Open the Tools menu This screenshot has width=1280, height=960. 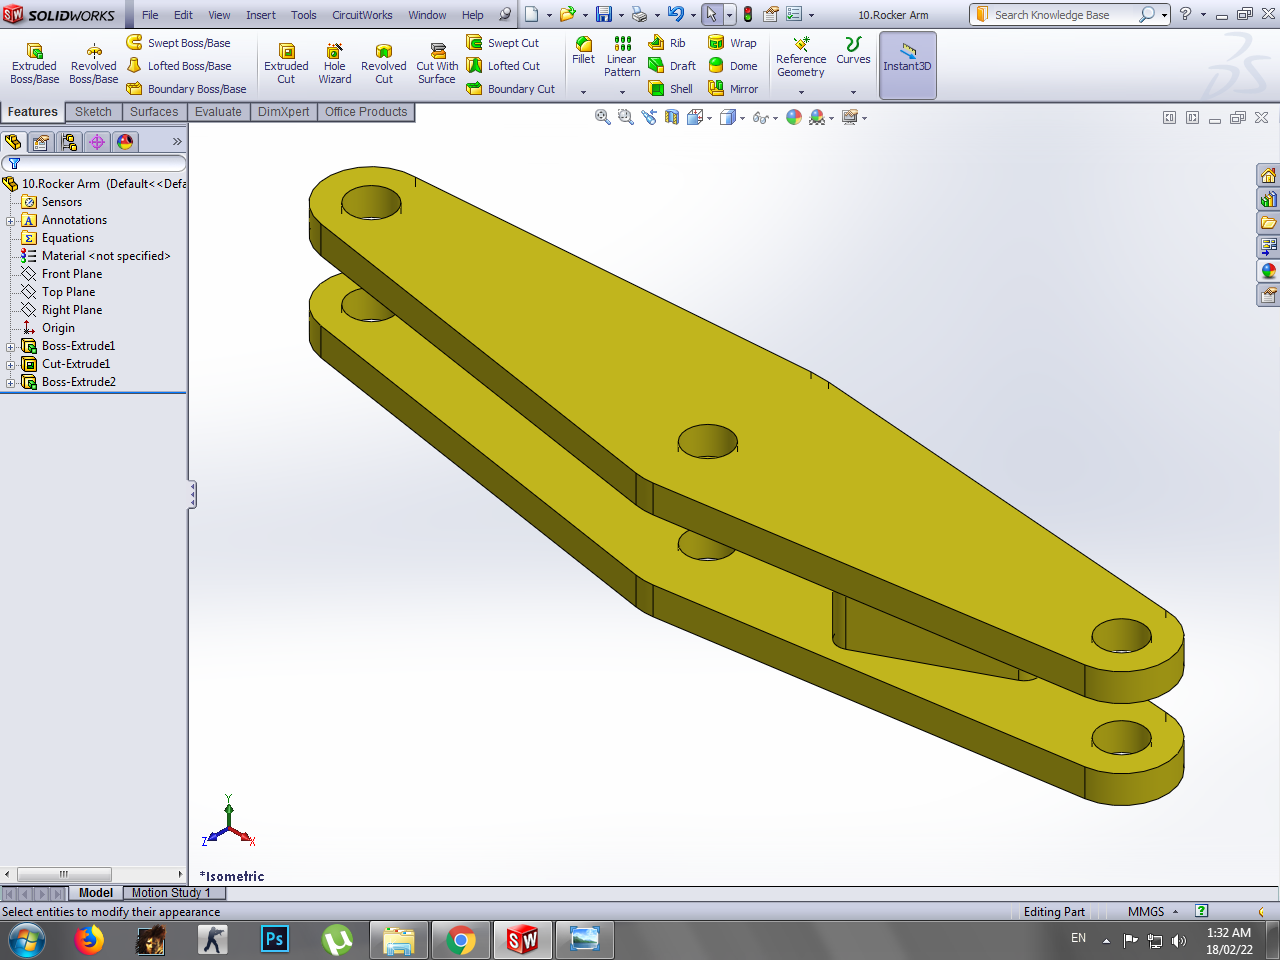(304, 15)
